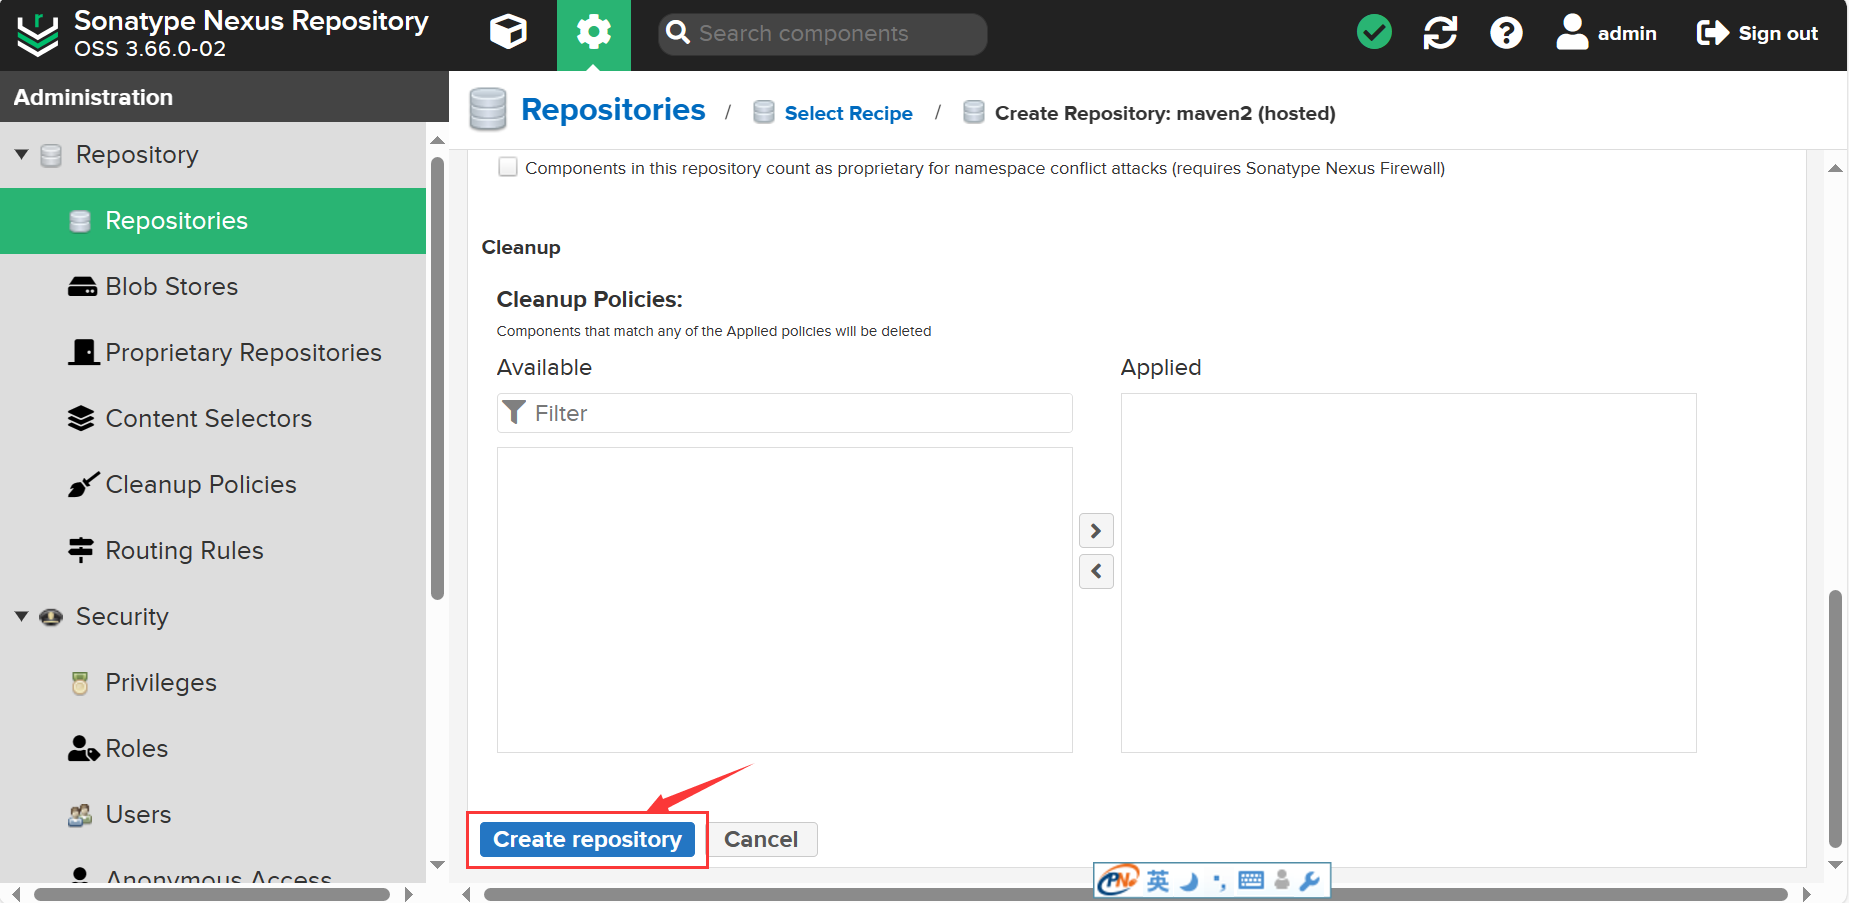
Task: Cancel repository creation
Action: tap(761, 839)
